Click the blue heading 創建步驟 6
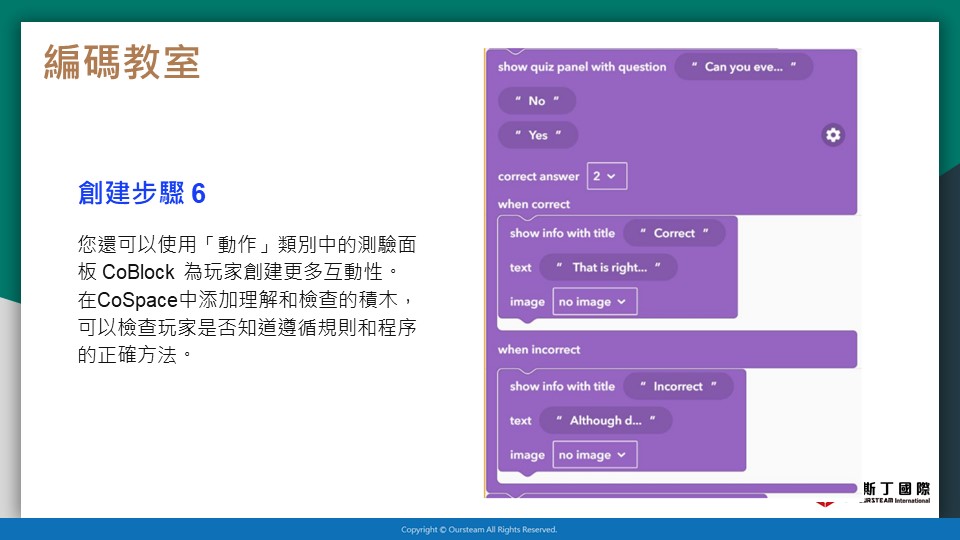Image resolution: width=960 pixels, height=540 pixels. click(x=141, y=193)
